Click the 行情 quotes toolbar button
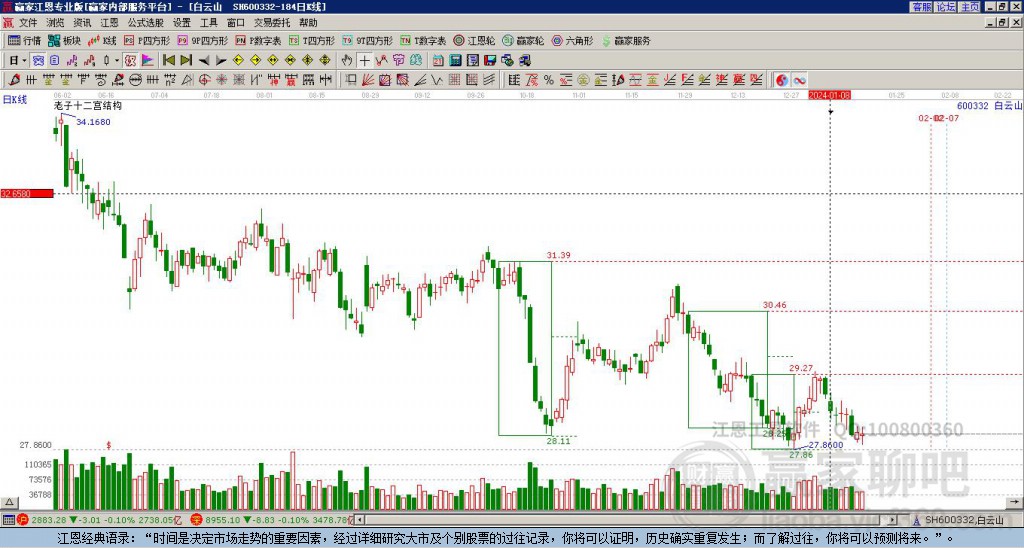Viewport: 1024px width, 548px height. click(25, 40)
